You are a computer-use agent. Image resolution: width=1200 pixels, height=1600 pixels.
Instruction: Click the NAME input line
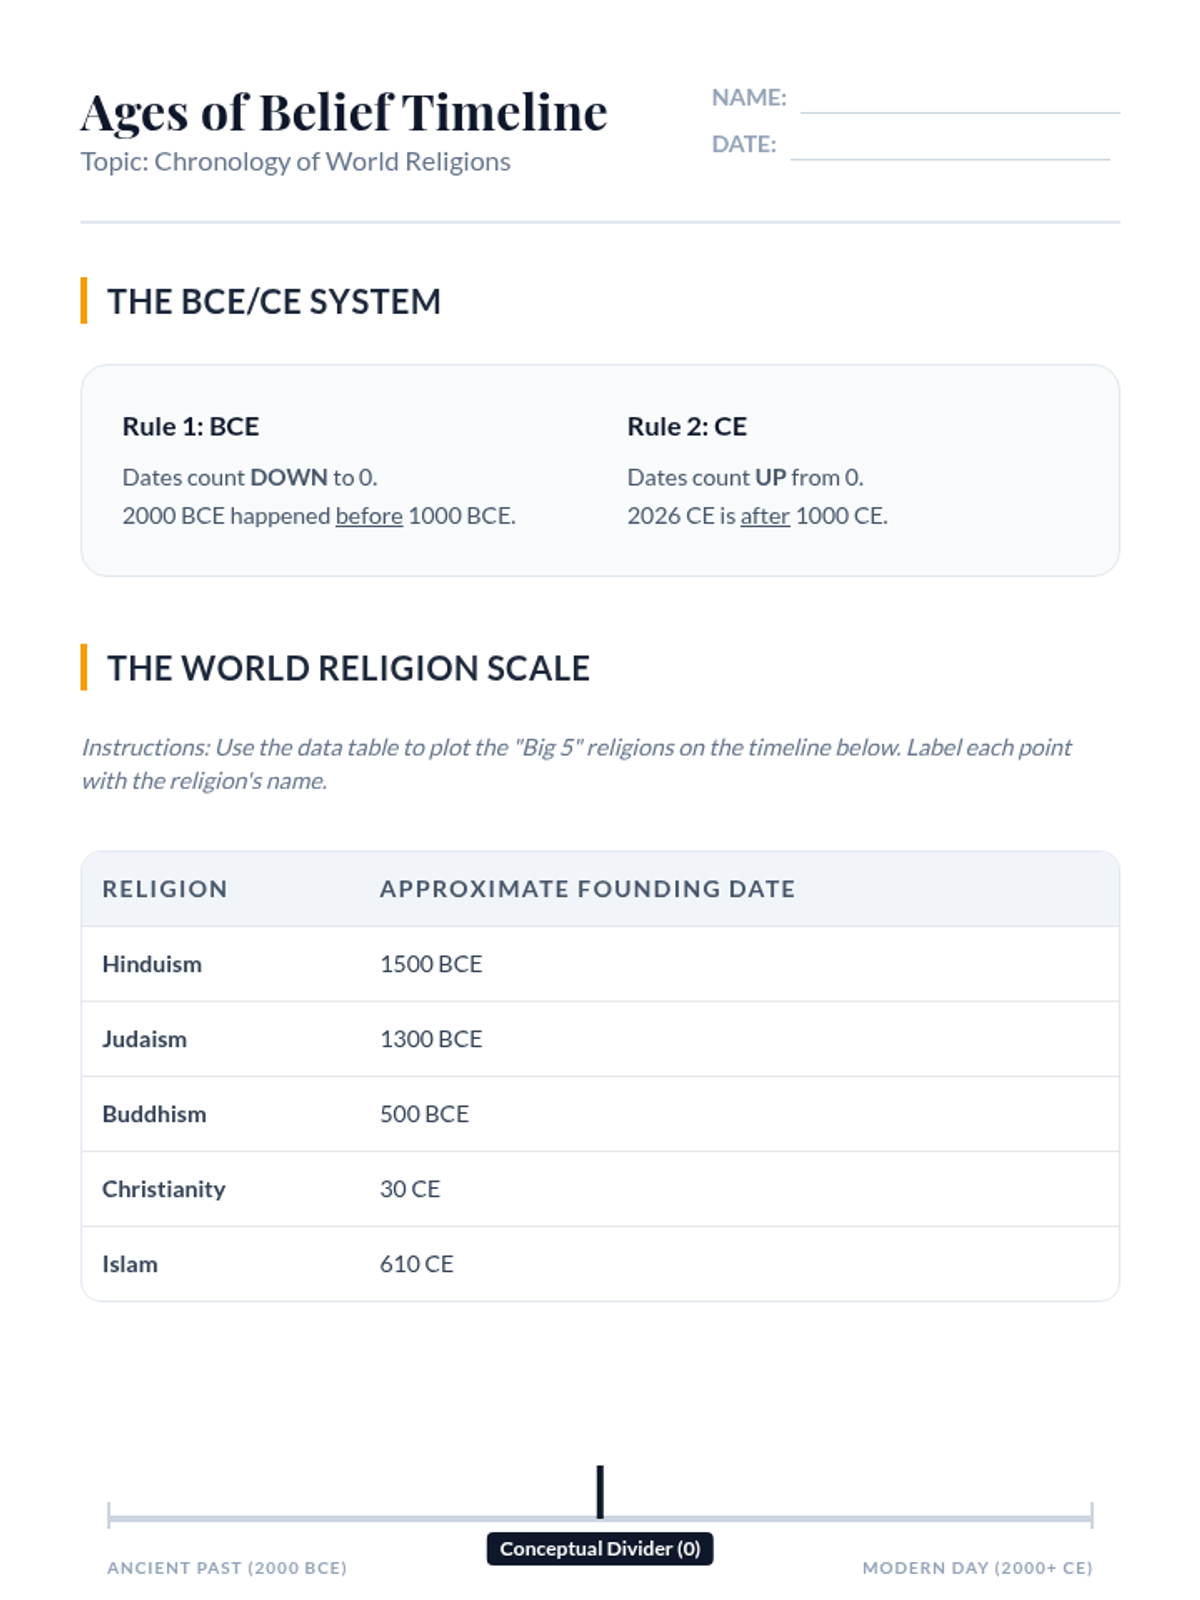959,102
